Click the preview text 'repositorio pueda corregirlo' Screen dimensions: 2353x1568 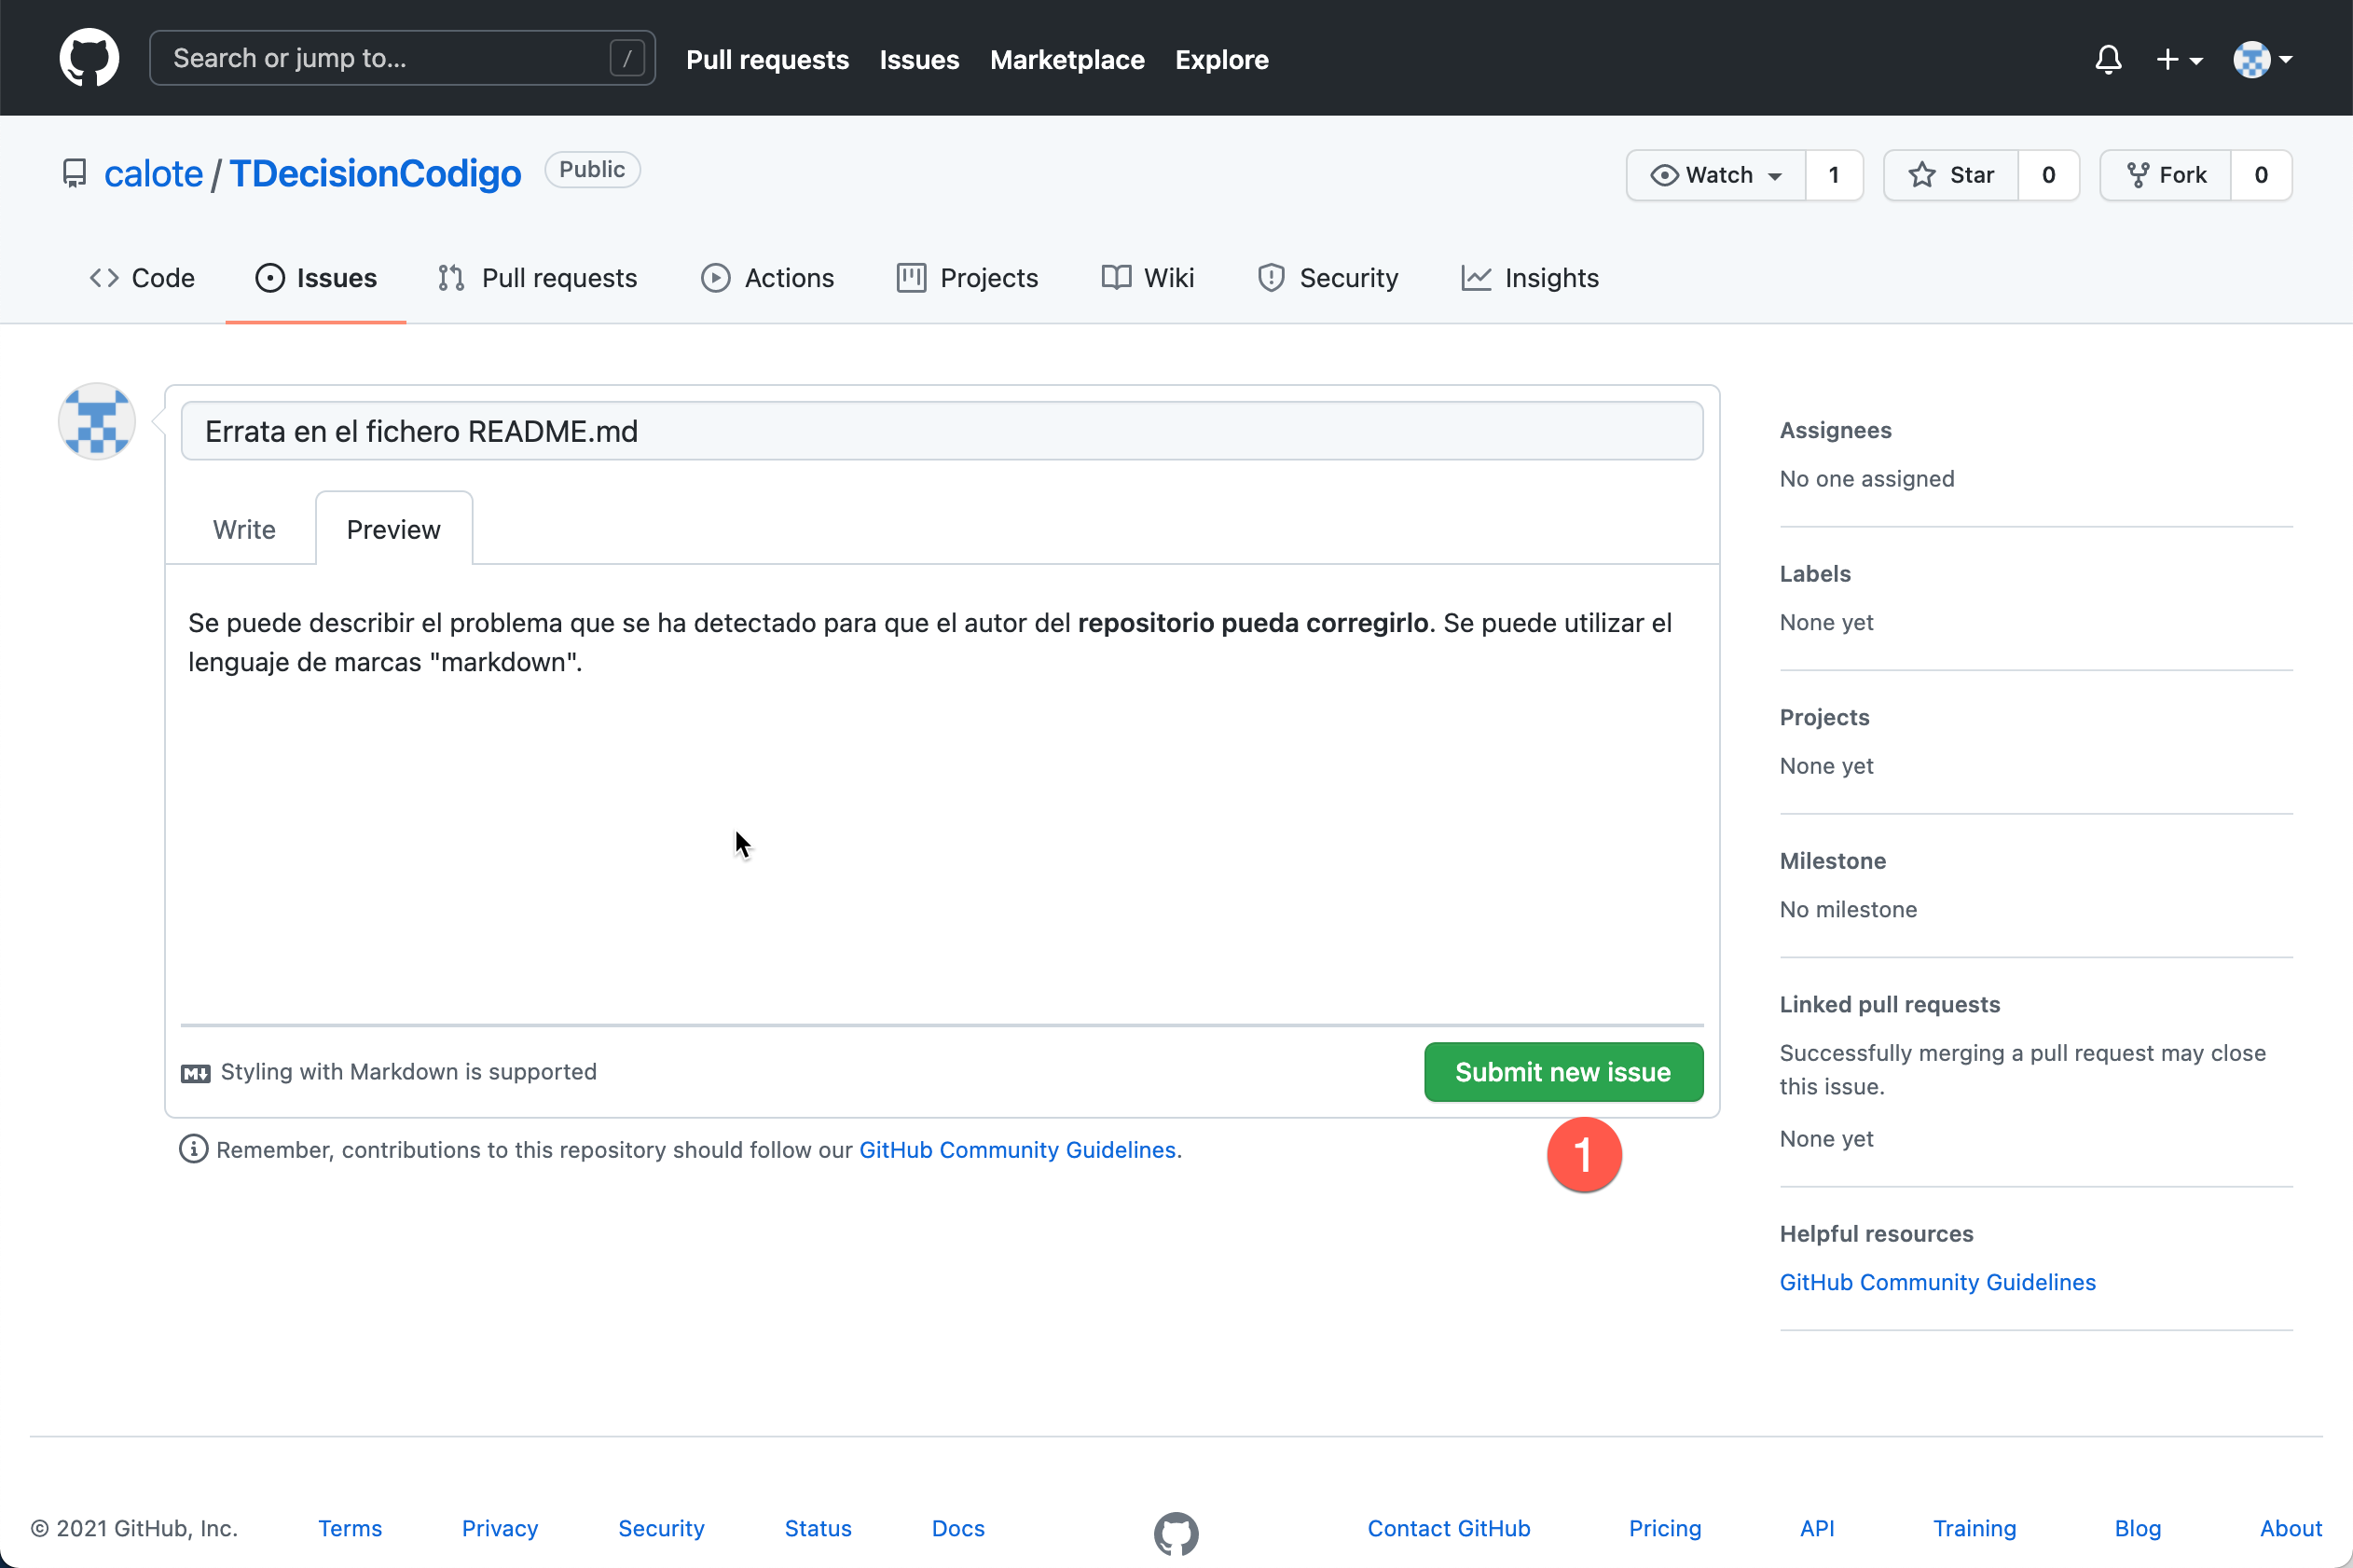click(1253, 623)
